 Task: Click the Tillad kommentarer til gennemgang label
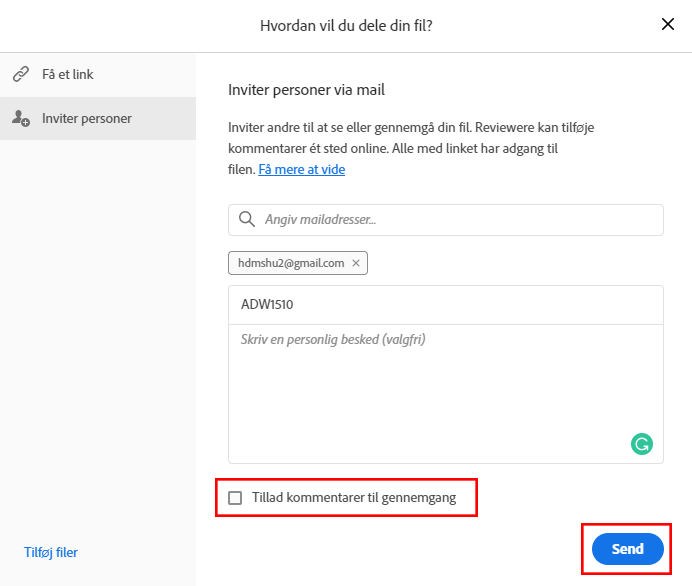[x=354, y=498]
